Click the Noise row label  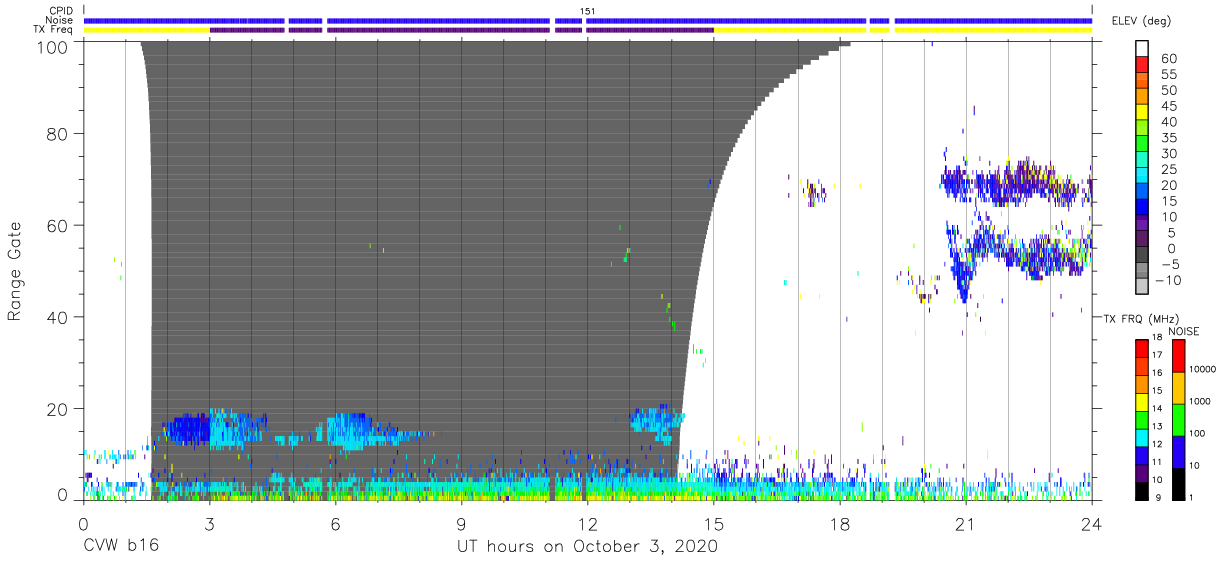59,20
